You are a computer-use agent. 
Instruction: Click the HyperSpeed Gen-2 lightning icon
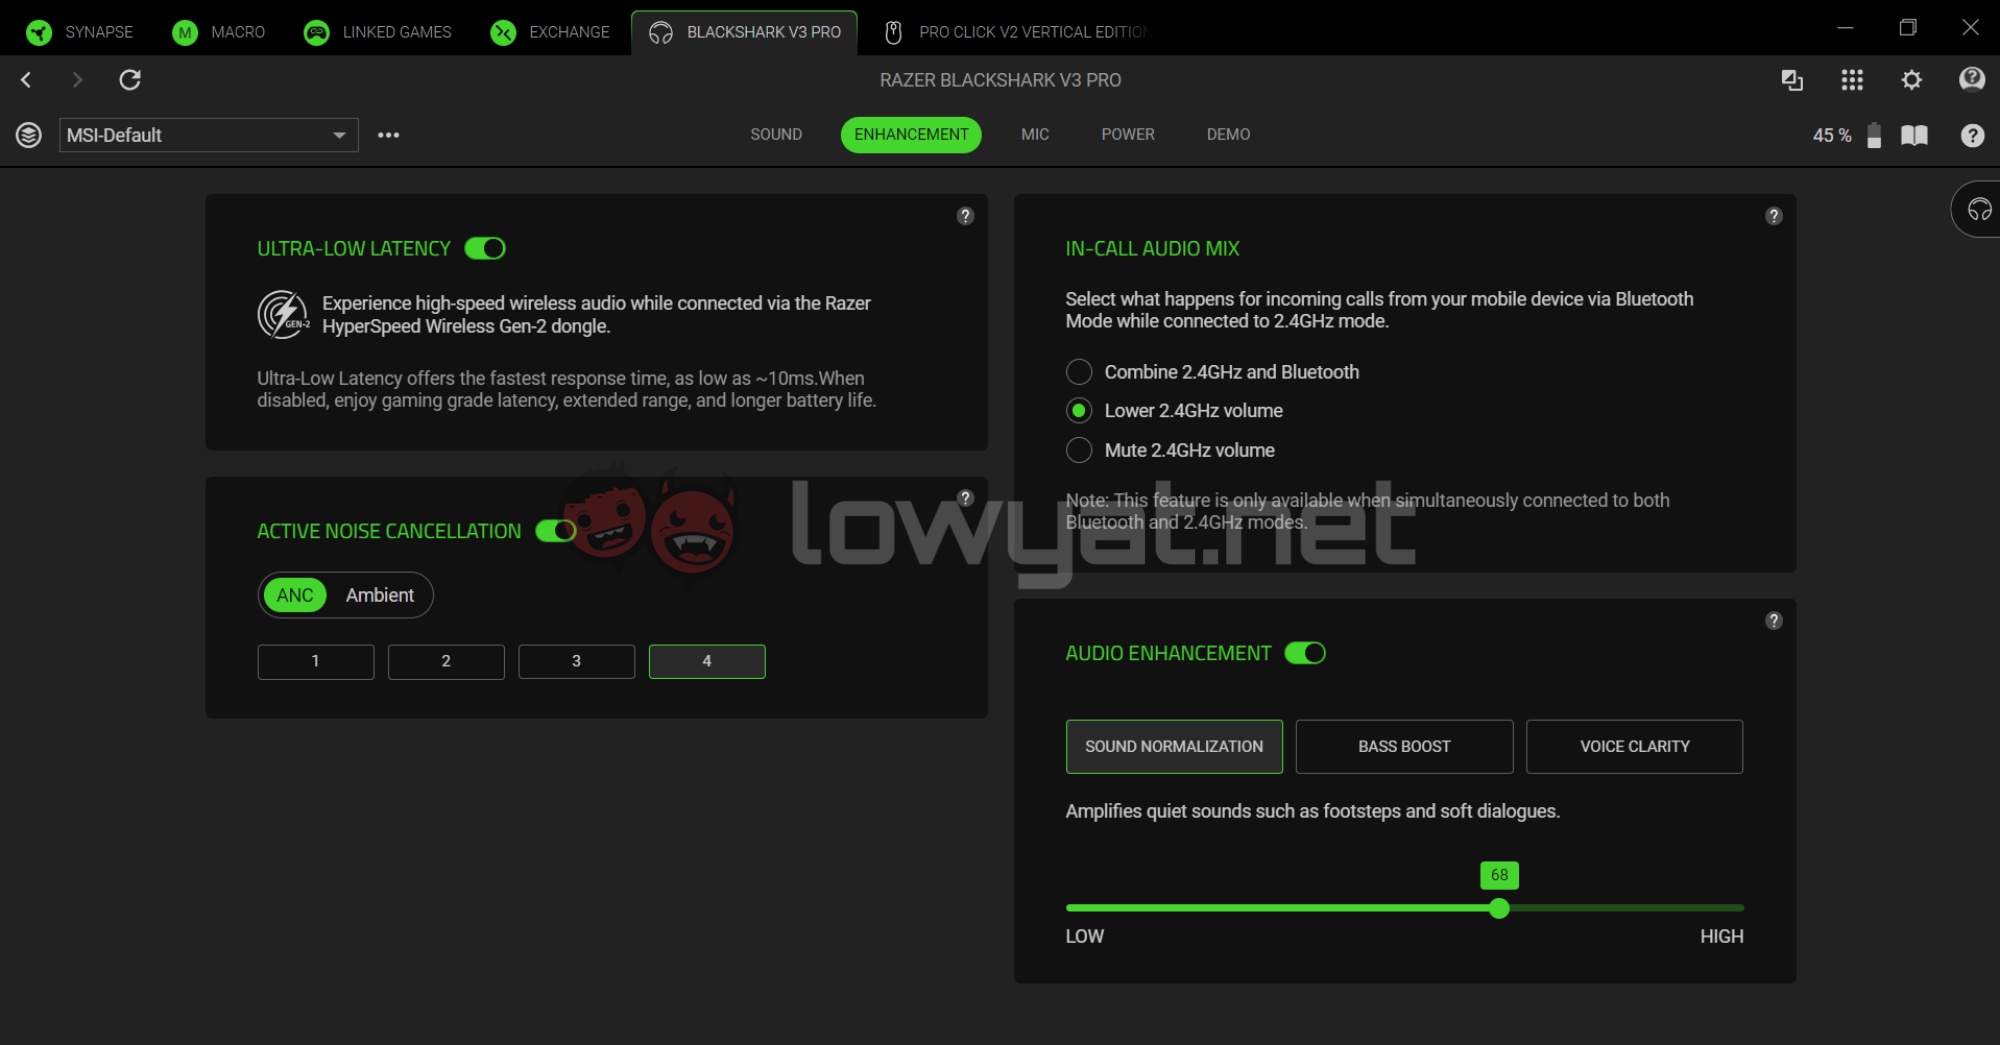coord(284,315)
